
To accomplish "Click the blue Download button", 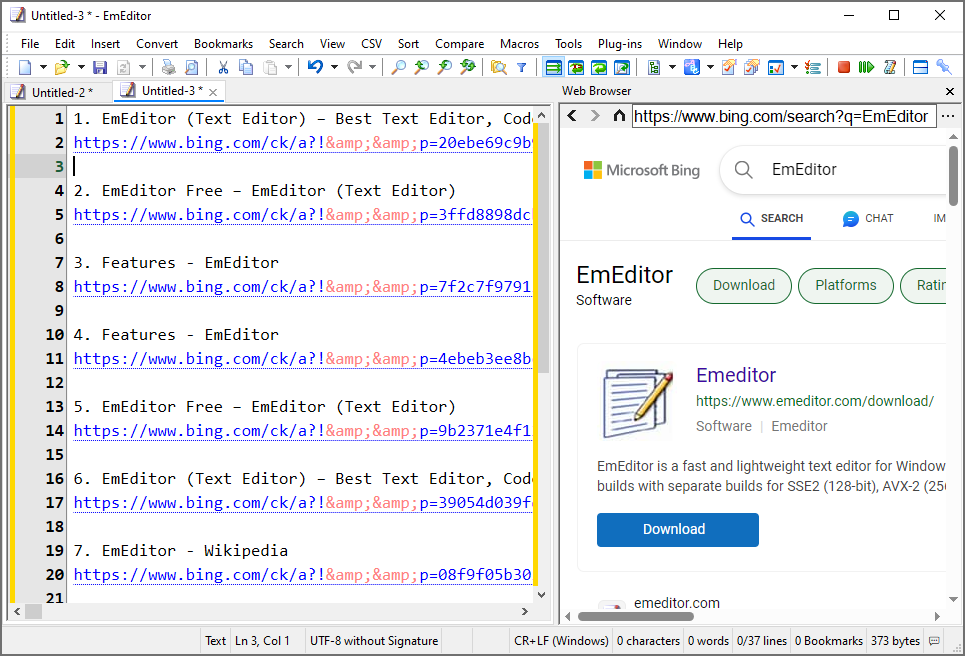I will pos(678,530).
